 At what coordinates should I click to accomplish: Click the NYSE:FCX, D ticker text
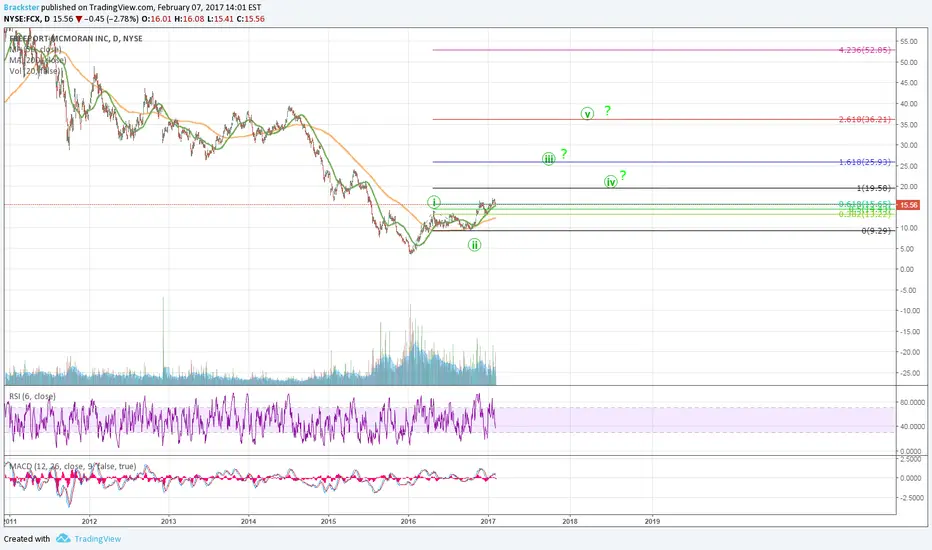27,19
